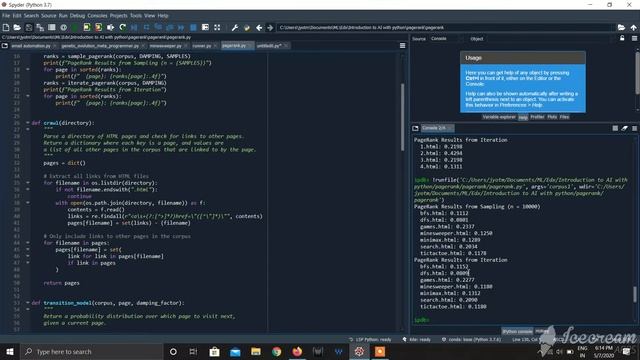Re-run last script icon
Image resolution: width=640 pixels, height=360 pixels.
pos(122,27)
